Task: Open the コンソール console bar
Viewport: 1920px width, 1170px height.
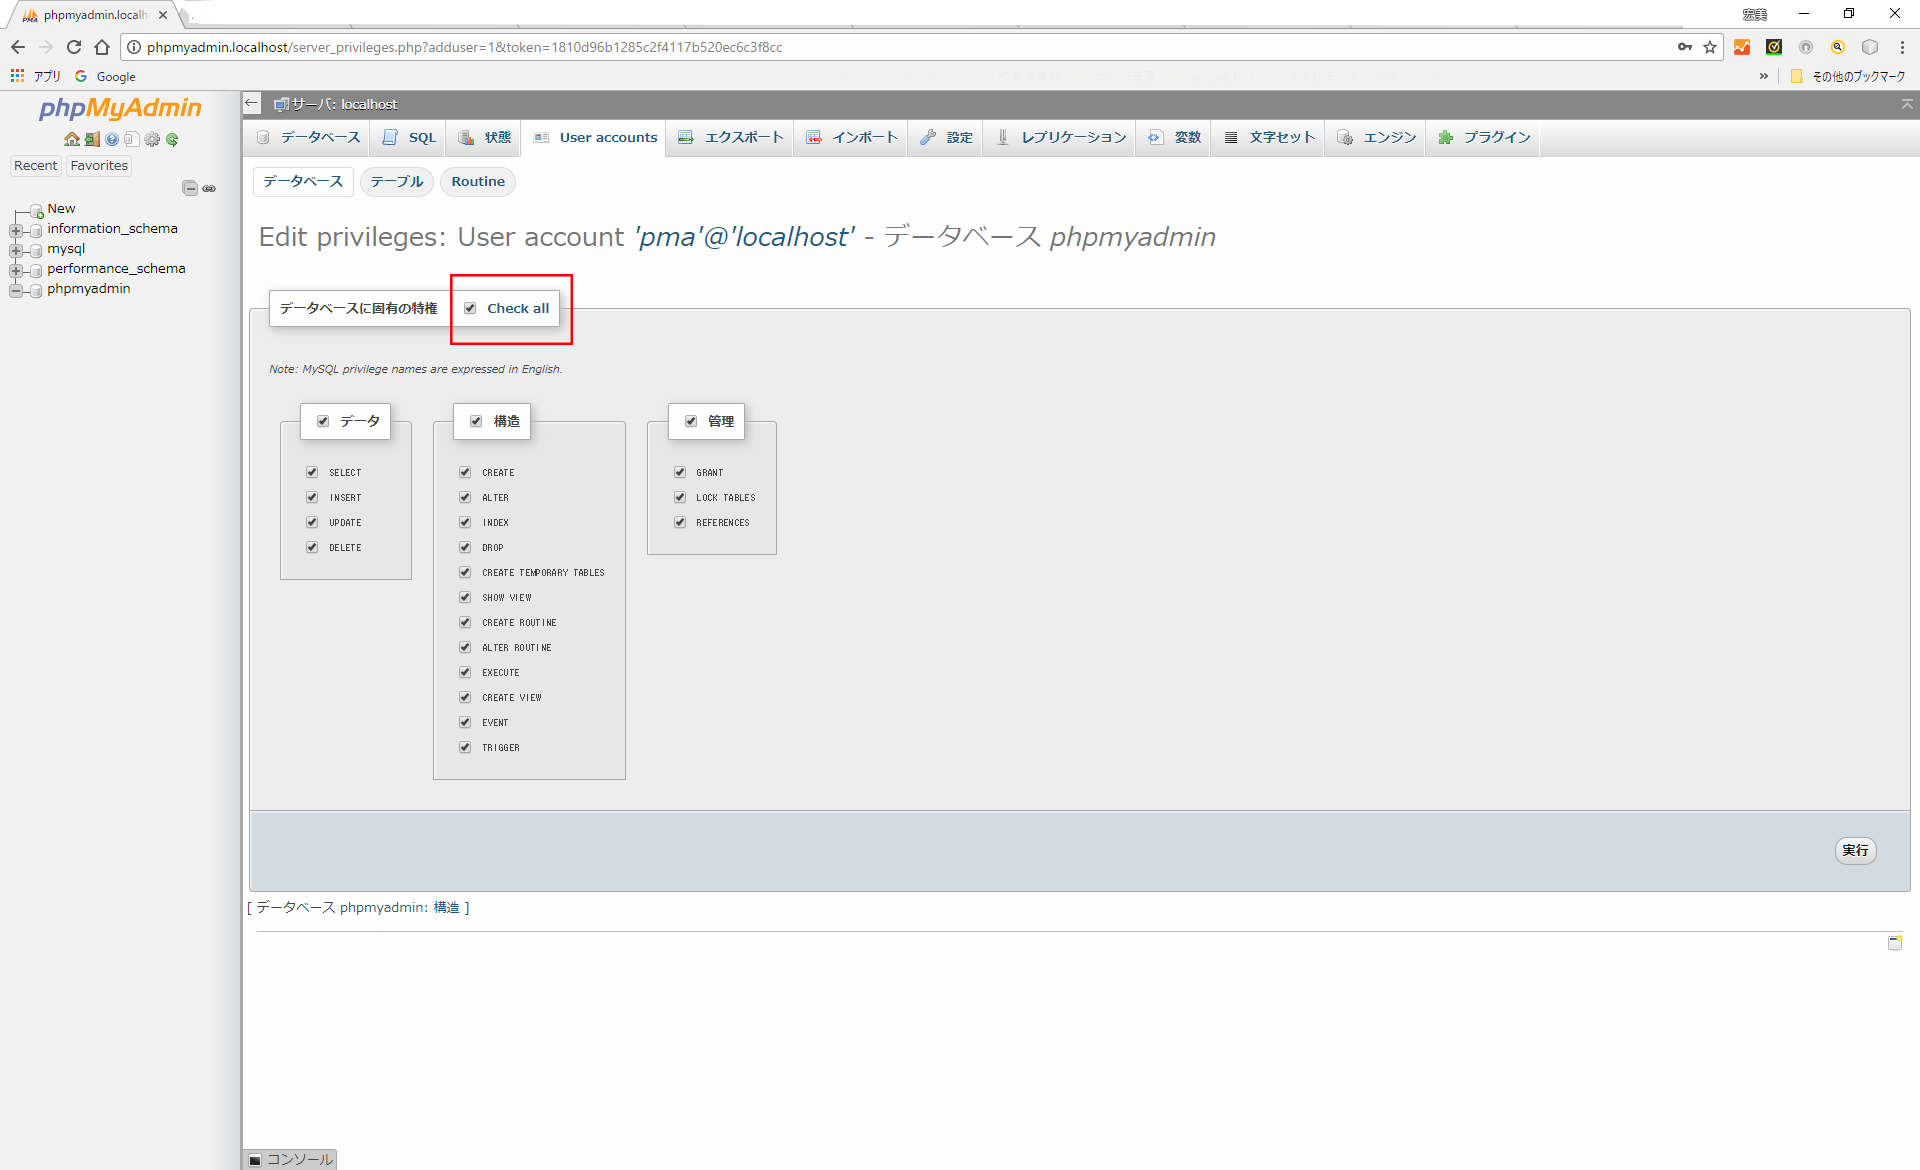Action: 291,1159
